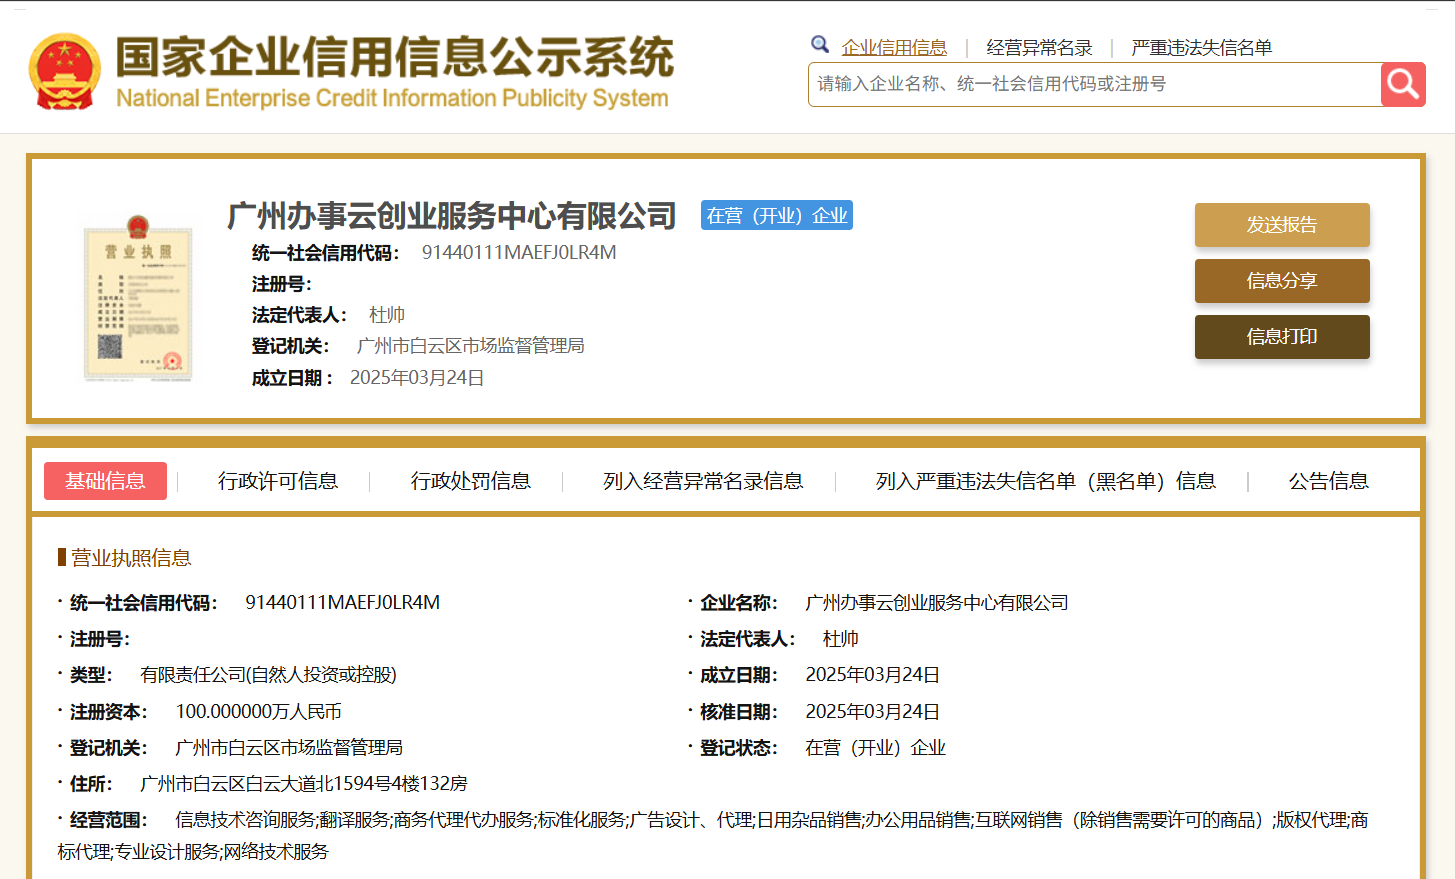Click the 在营（开业）企业 status badge
The height and width of the screenshot is (879, 1455).
click(776, 215)
